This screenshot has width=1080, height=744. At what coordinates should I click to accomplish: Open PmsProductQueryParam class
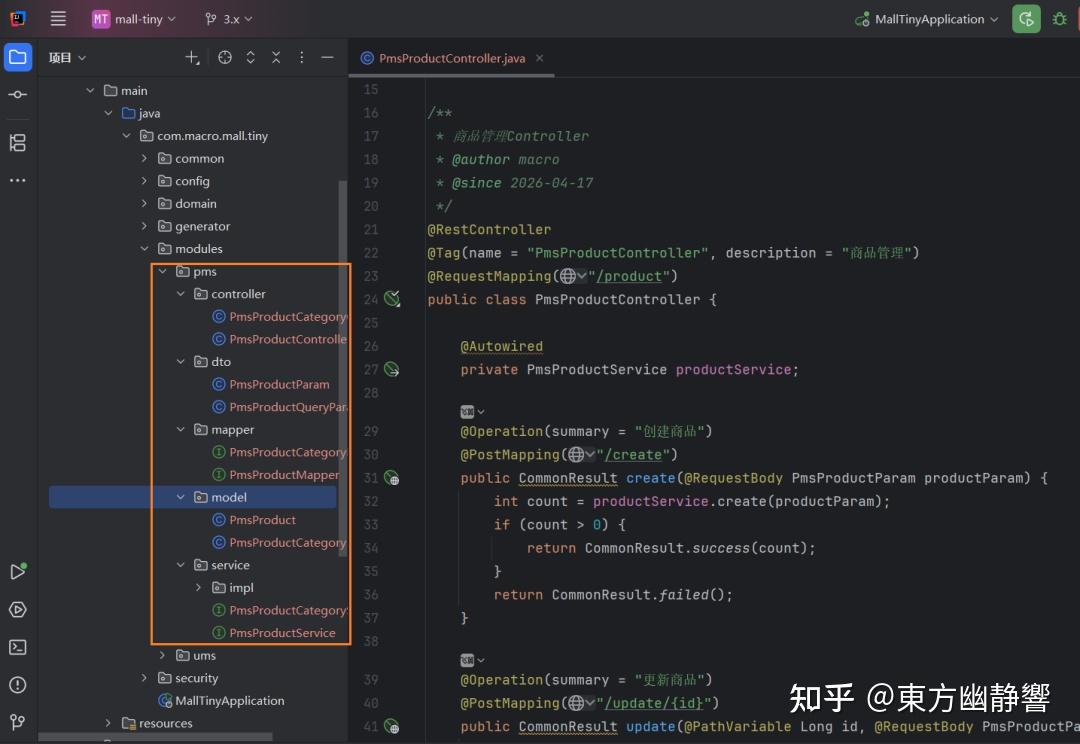(288, 407)
